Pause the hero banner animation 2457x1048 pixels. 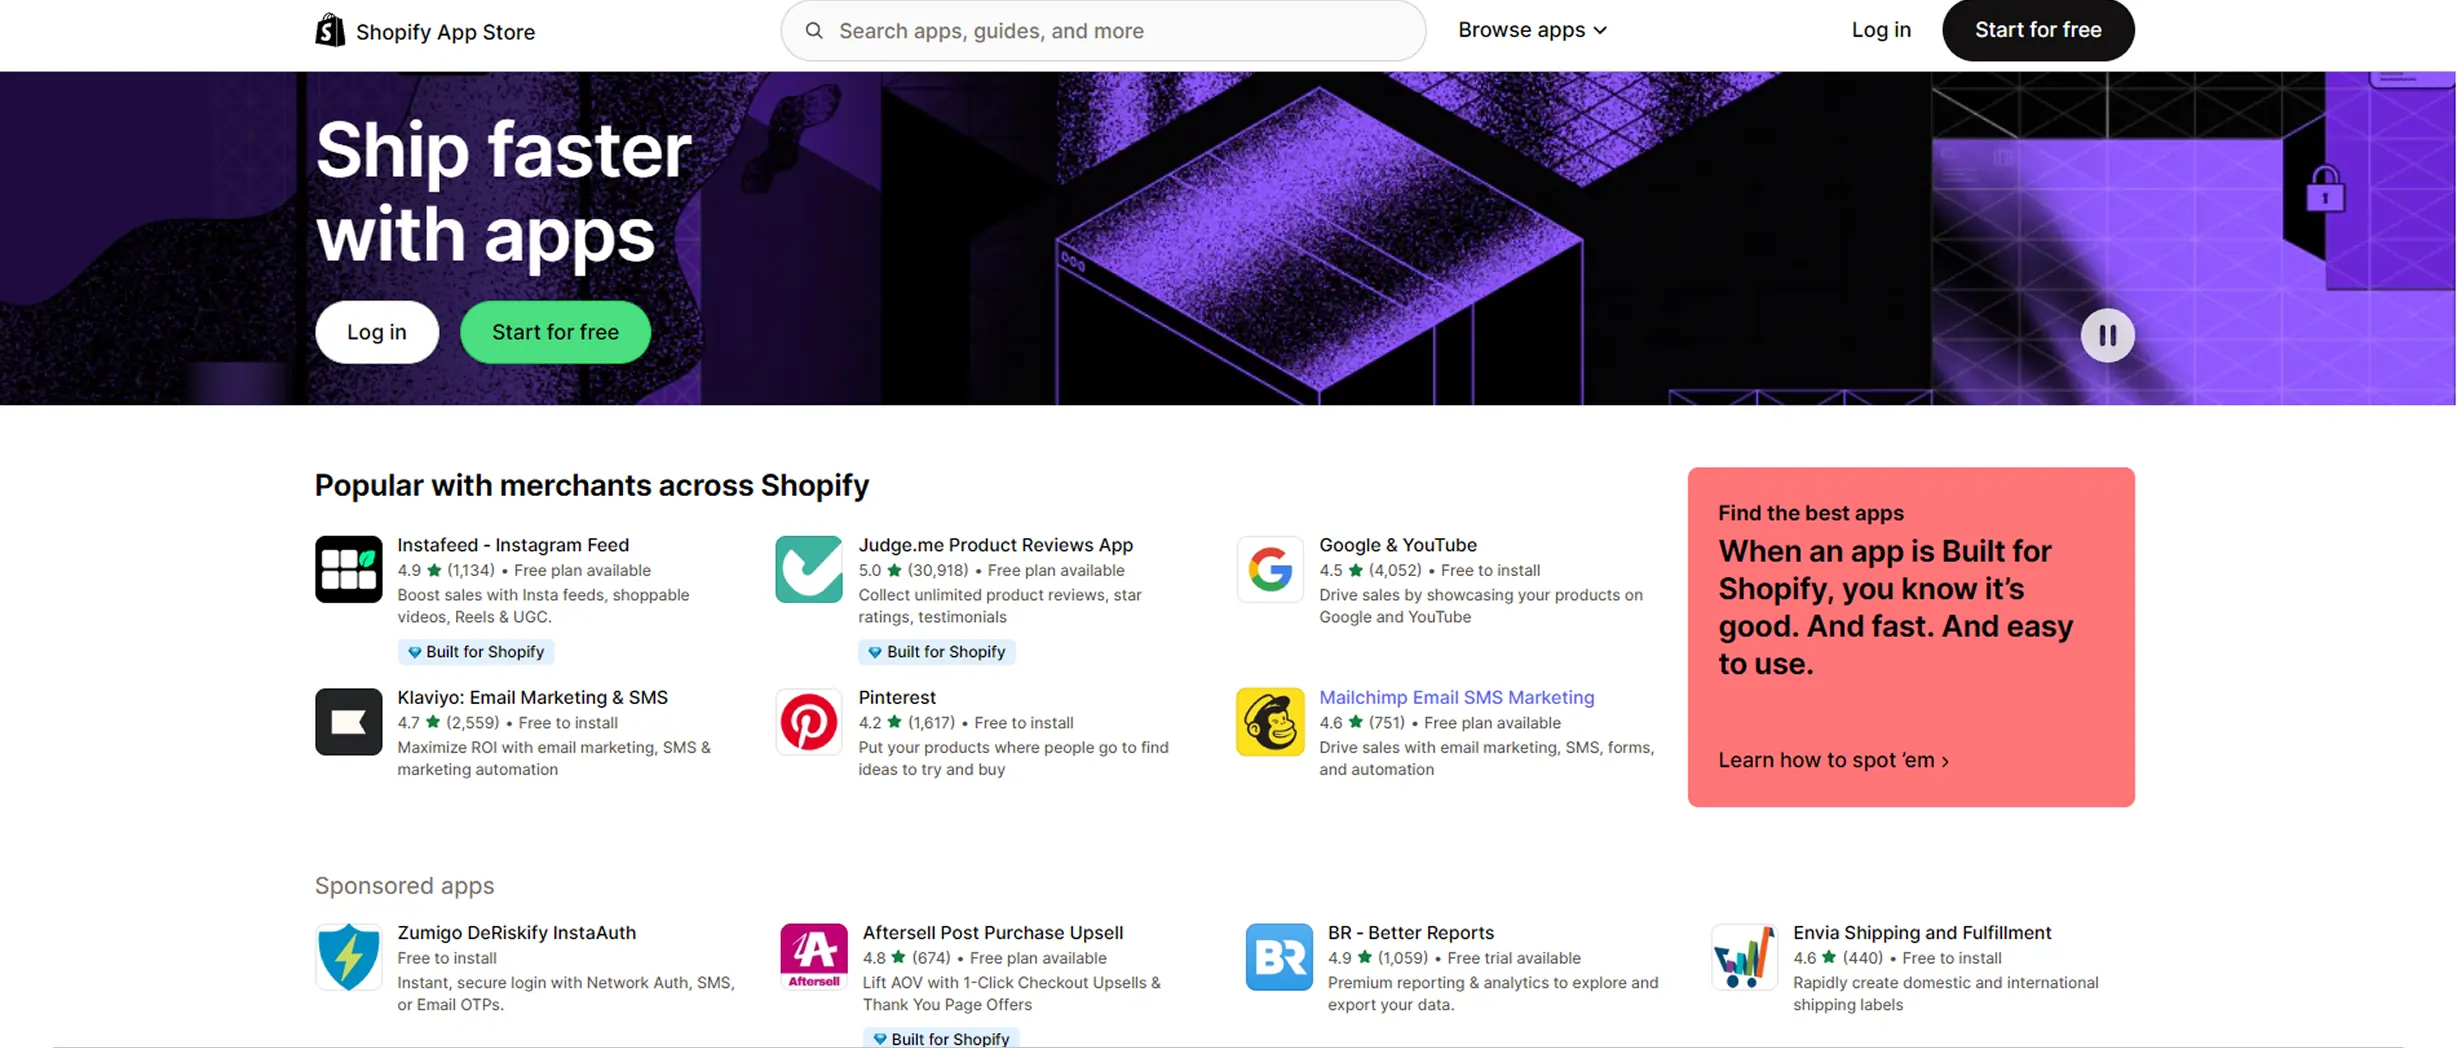coord(2106,335)
